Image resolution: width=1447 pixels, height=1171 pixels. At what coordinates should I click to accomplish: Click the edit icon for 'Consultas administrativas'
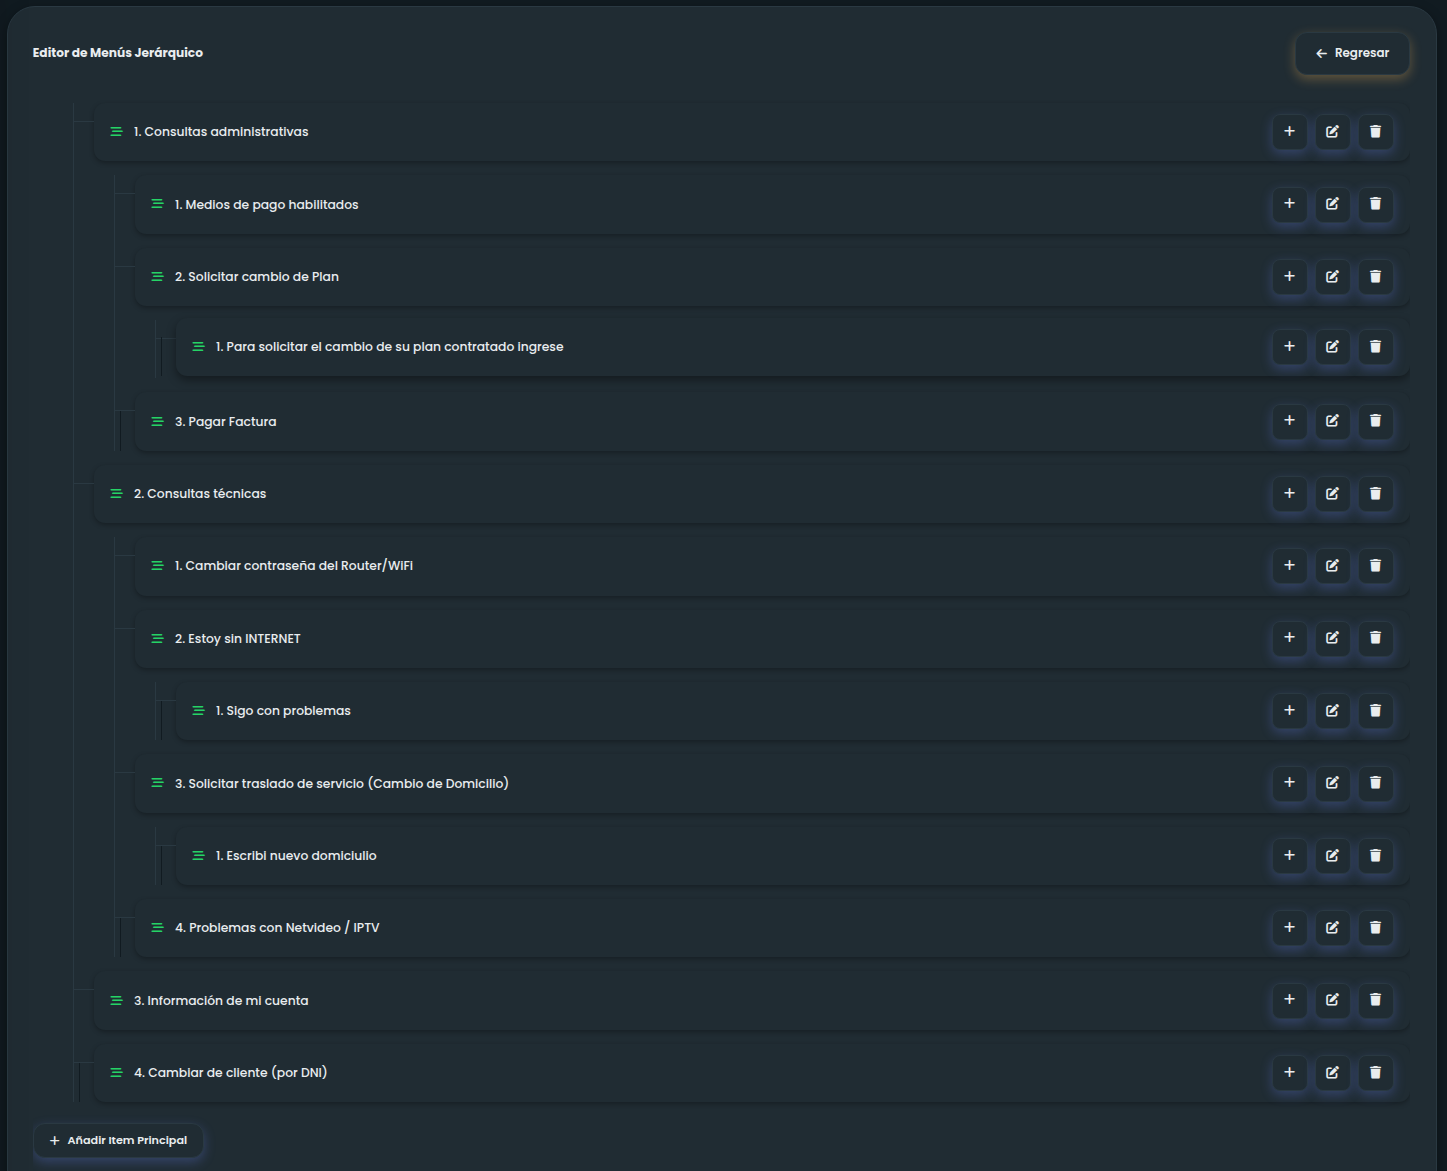tap(1332, 131)
